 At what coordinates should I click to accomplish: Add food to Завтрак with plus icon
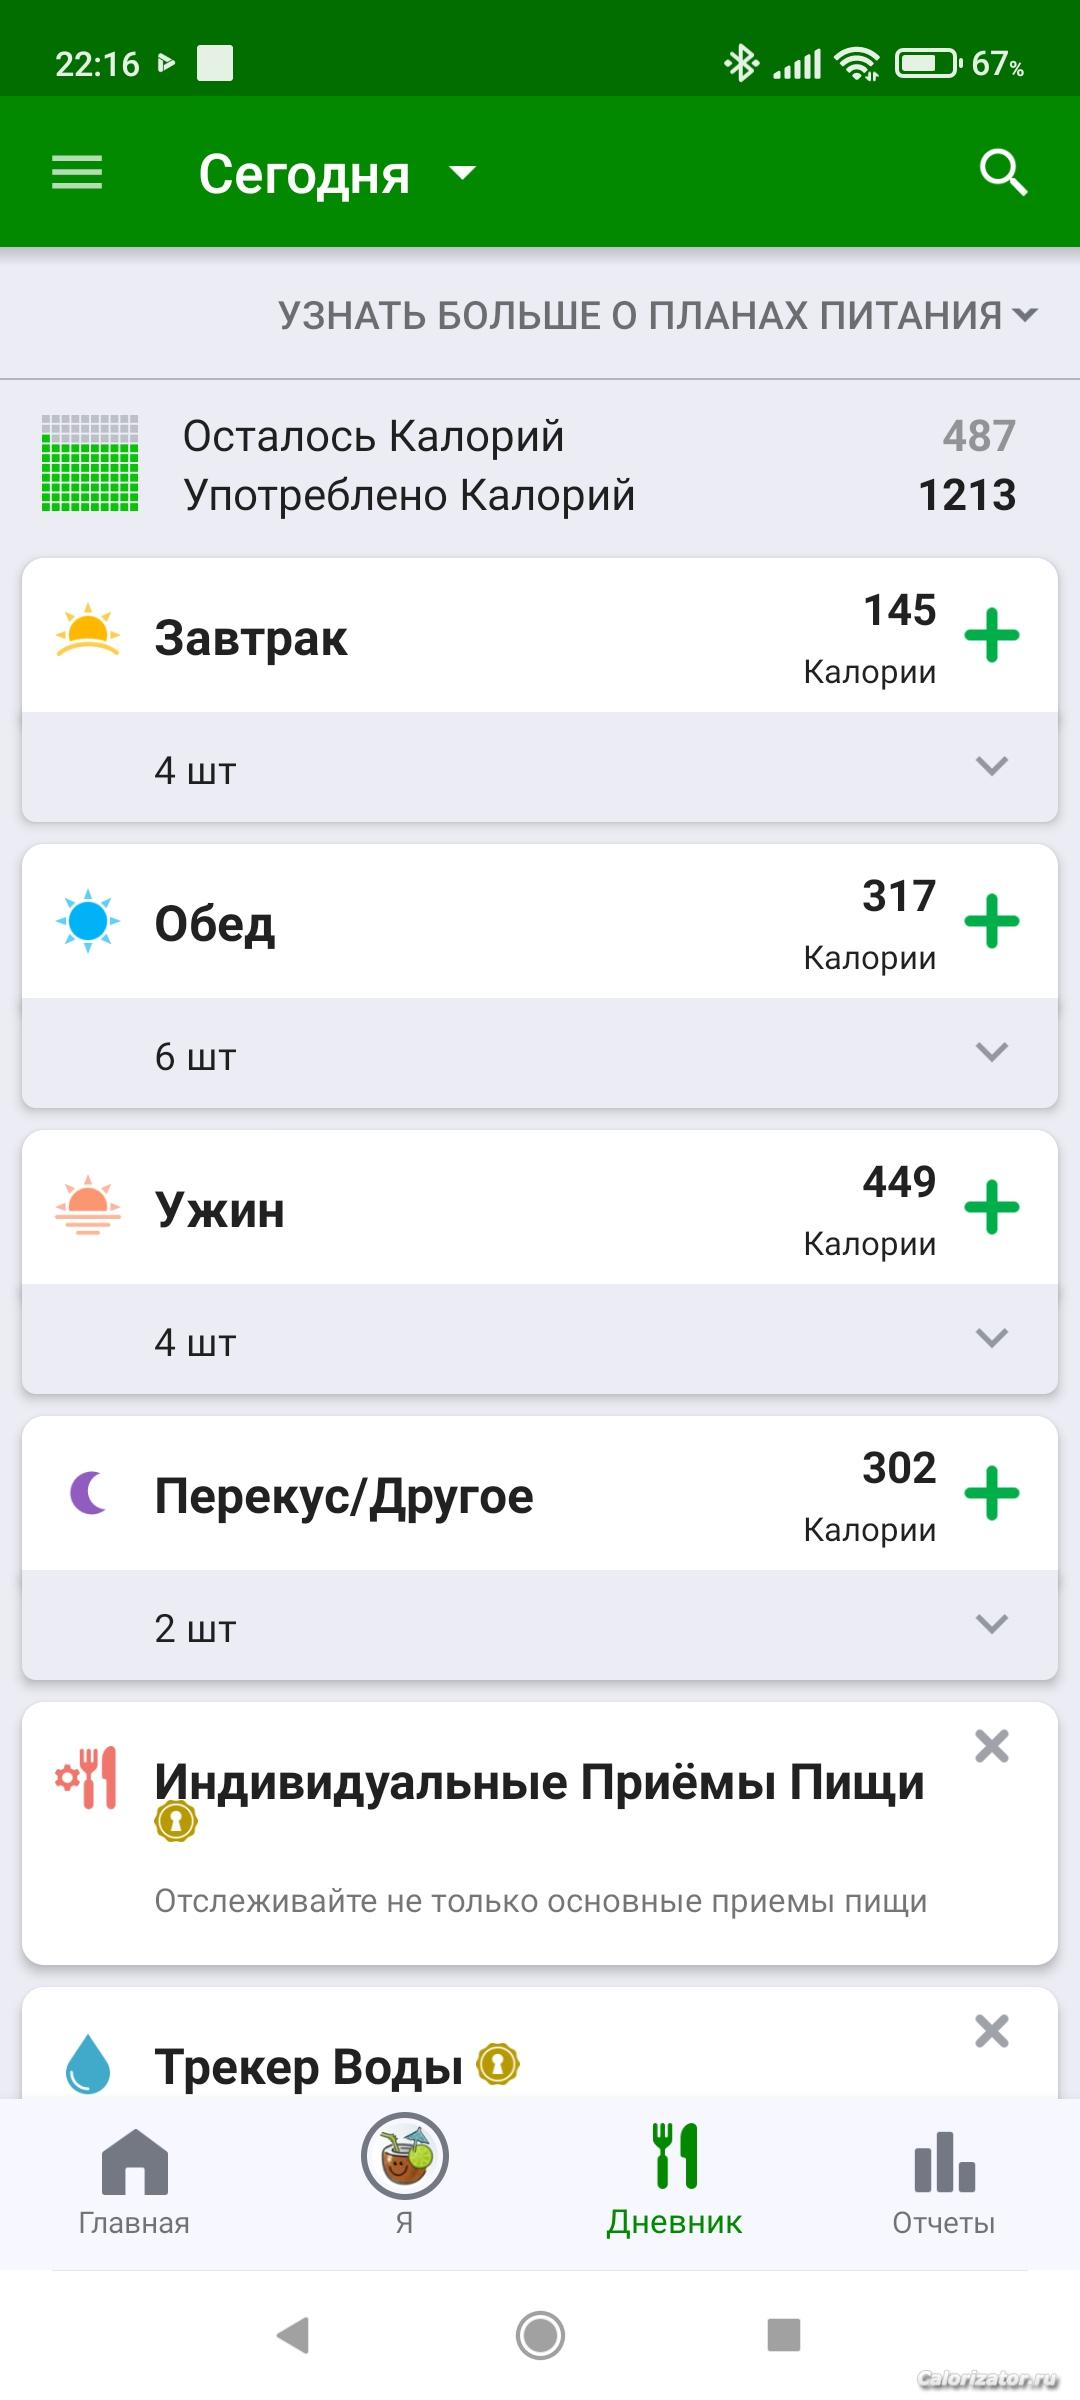[x=991, y=635]
